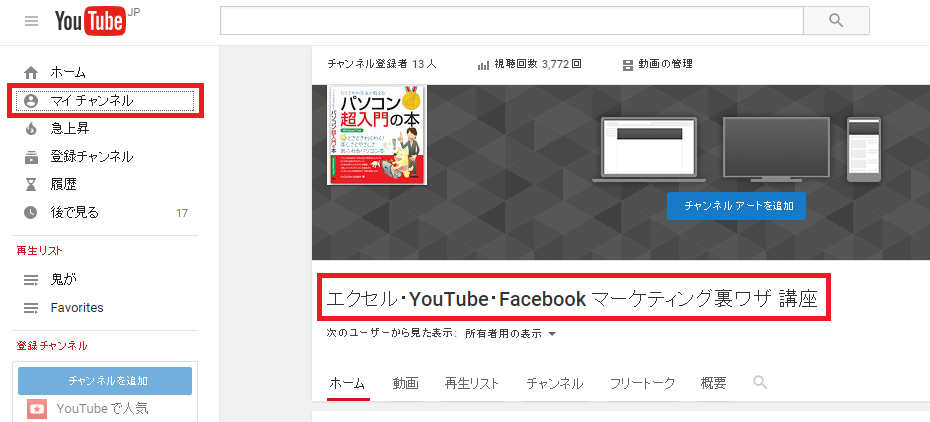Click the bar-chart icon next to 視聴回数

click(483, 65)
